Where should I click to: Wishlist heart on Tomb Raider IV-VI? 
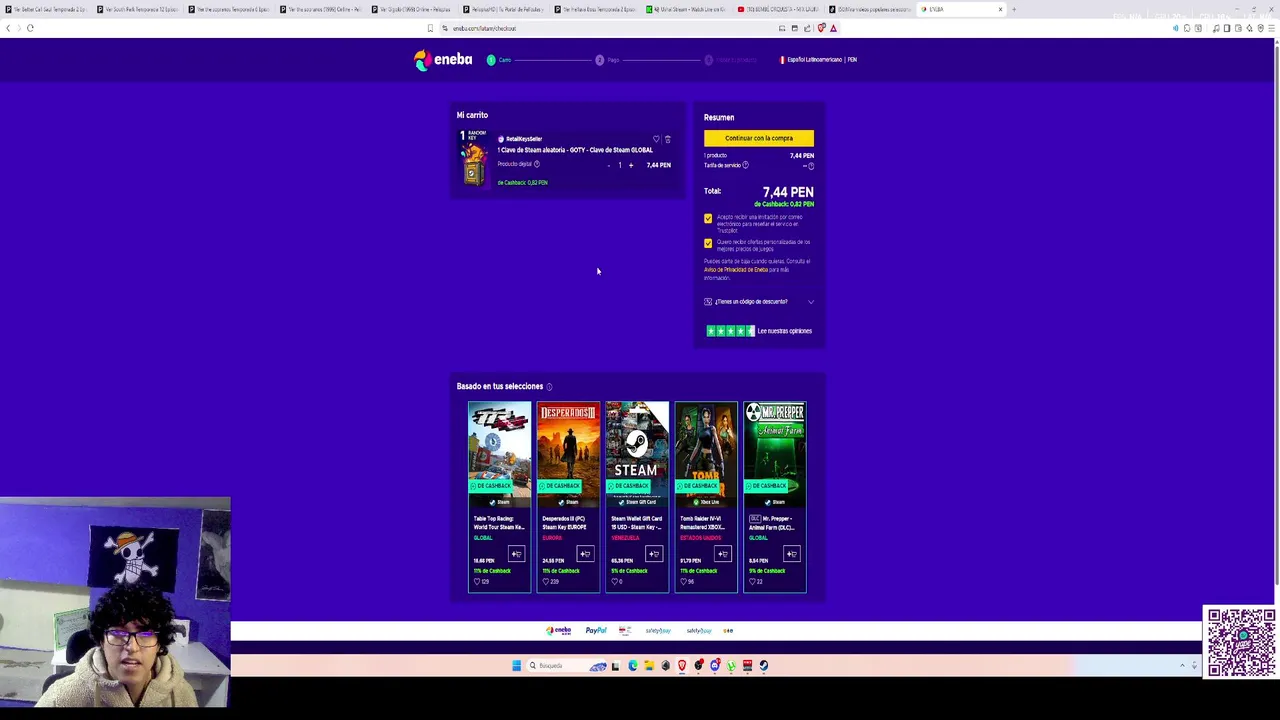(684, 581)
